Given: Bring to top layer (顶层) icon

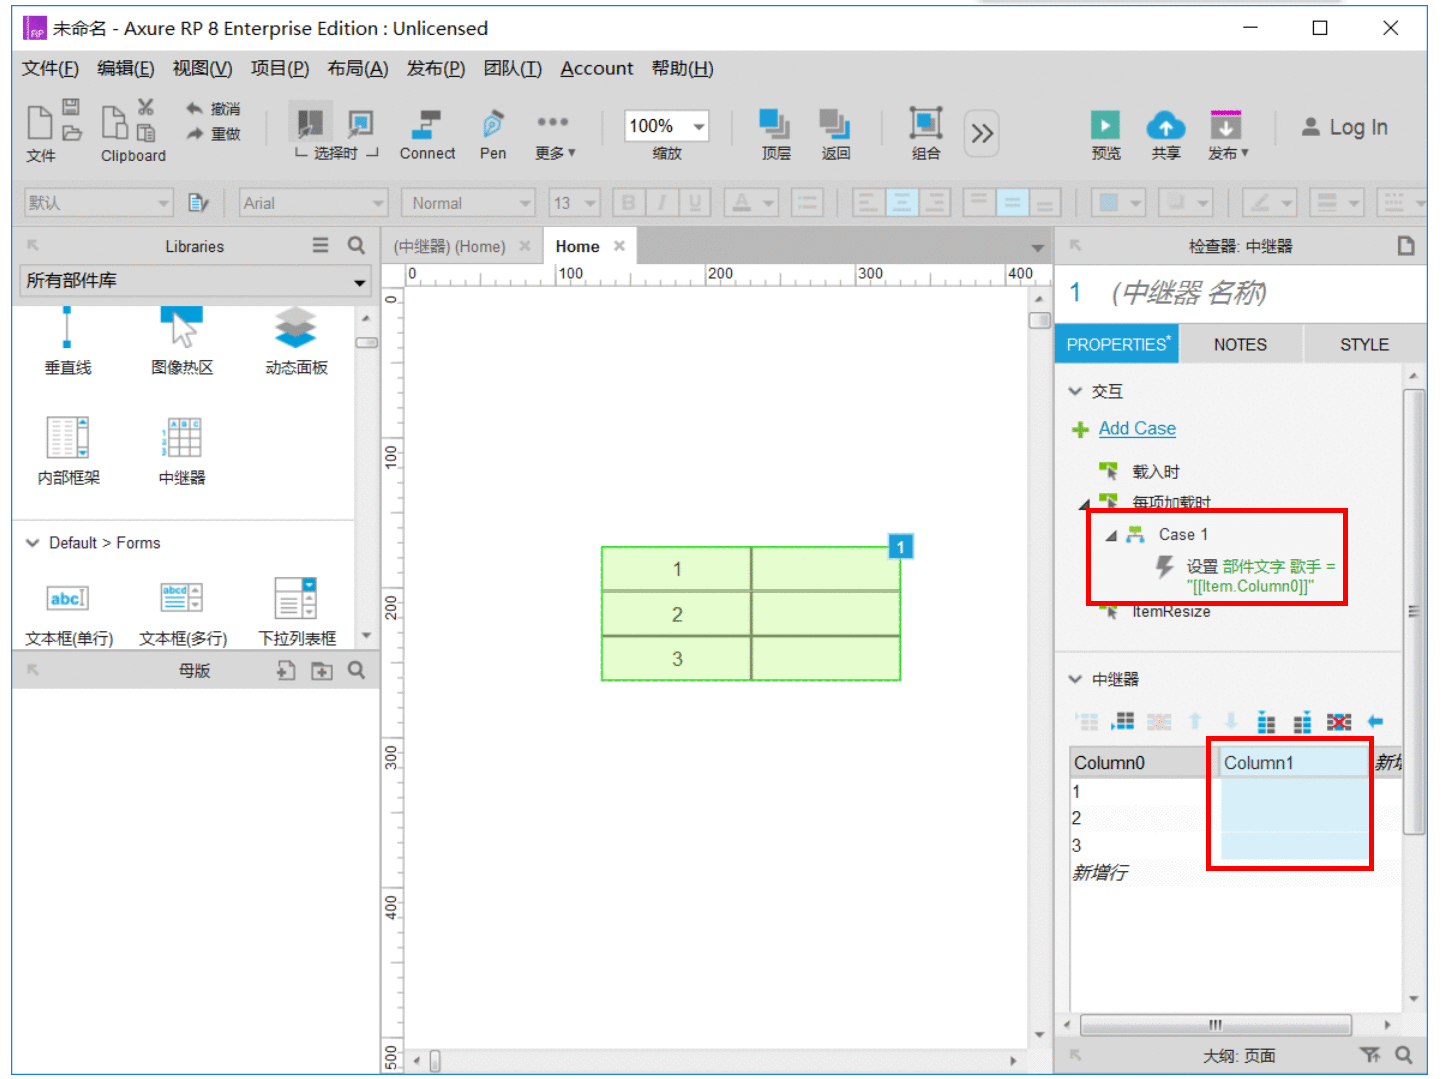Looking at the screenshot, I should [775, 124].
